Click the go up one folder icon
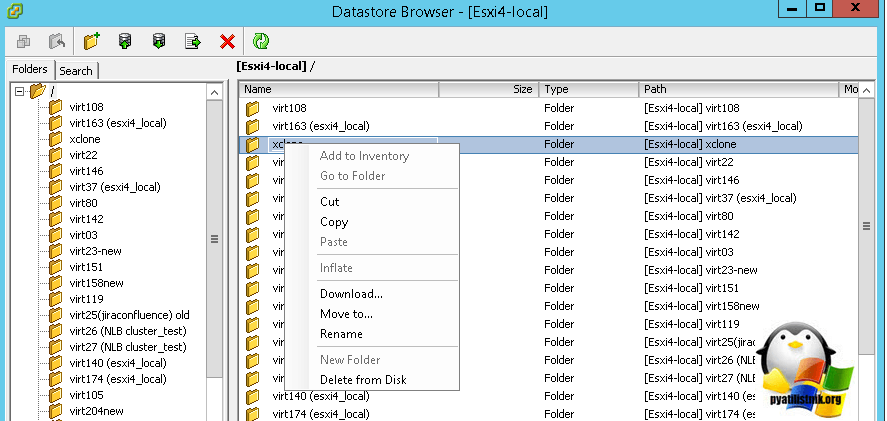The image size is (887, 421). coord(59,41)
